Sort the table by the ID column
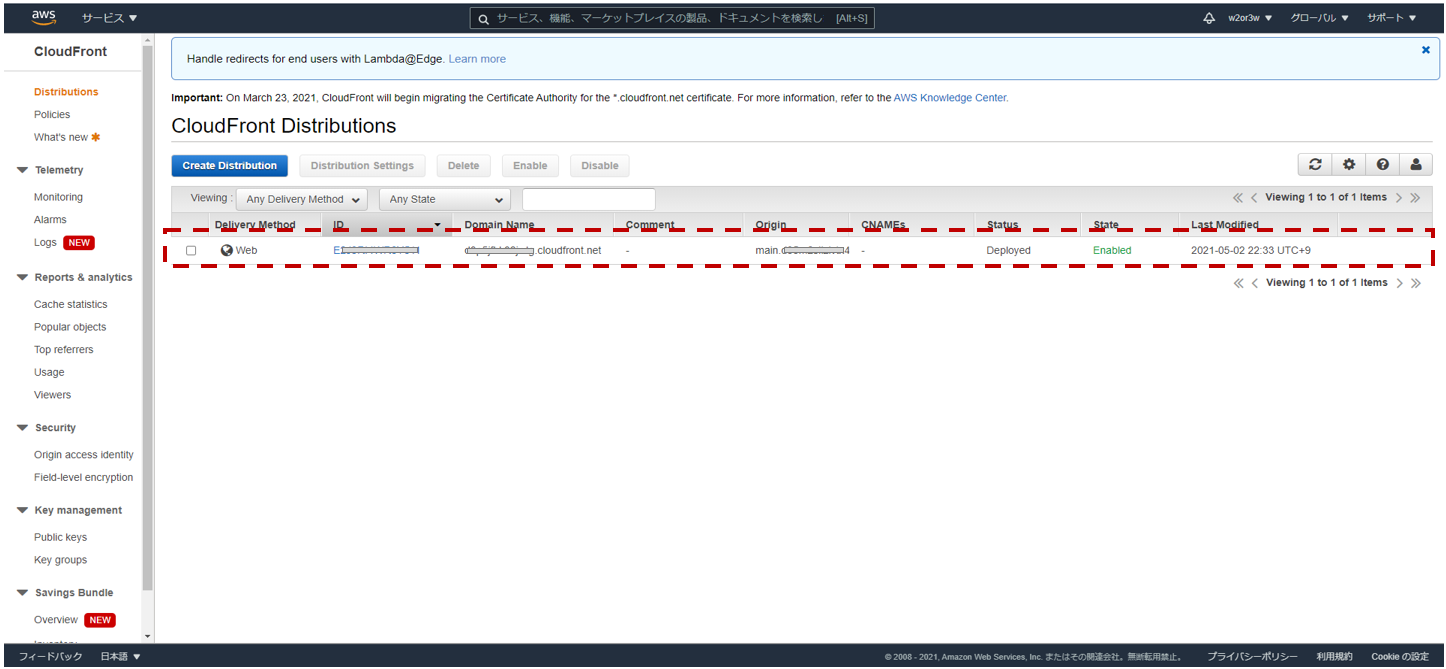Image resolution: width=1446 pixels, height=669 pixels. pyautogui.click(x=387, y=225)
